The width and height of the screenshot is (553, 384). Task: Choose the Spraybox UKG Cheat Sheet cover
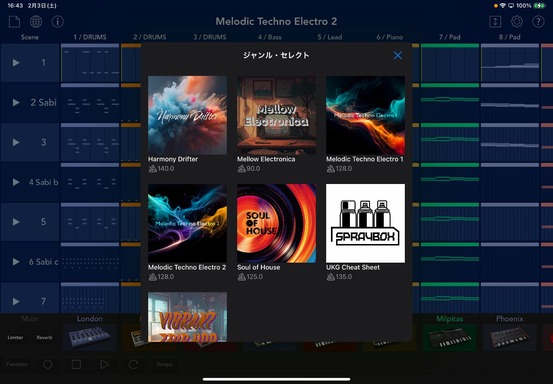365,223
